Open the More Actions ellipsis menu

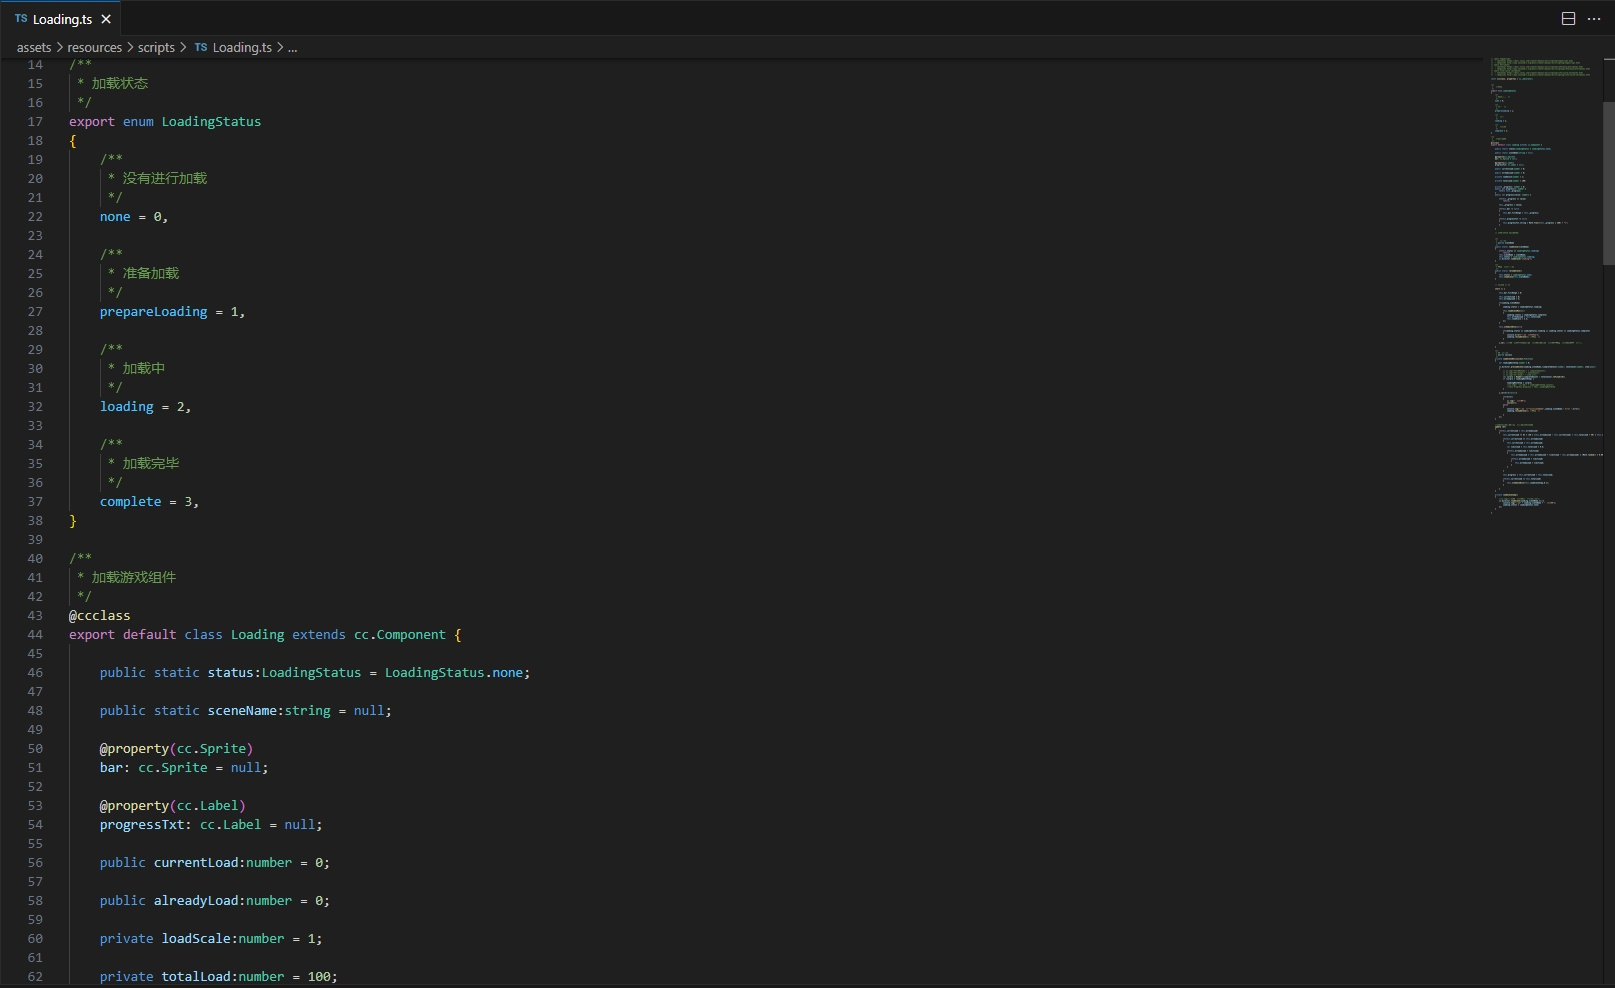tap(1594, 19)
